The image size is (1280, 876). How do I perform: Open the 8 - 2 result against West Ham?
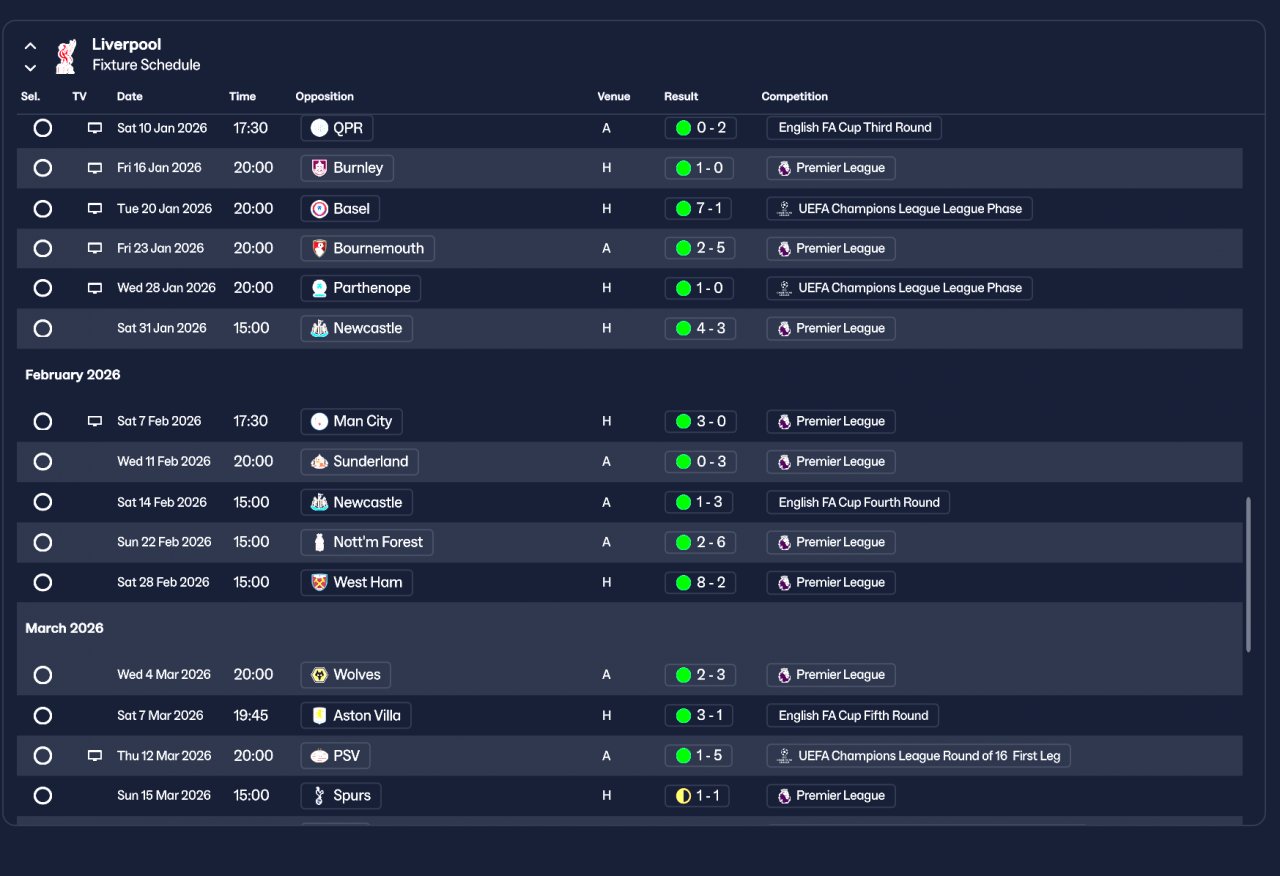pos(700,582)
